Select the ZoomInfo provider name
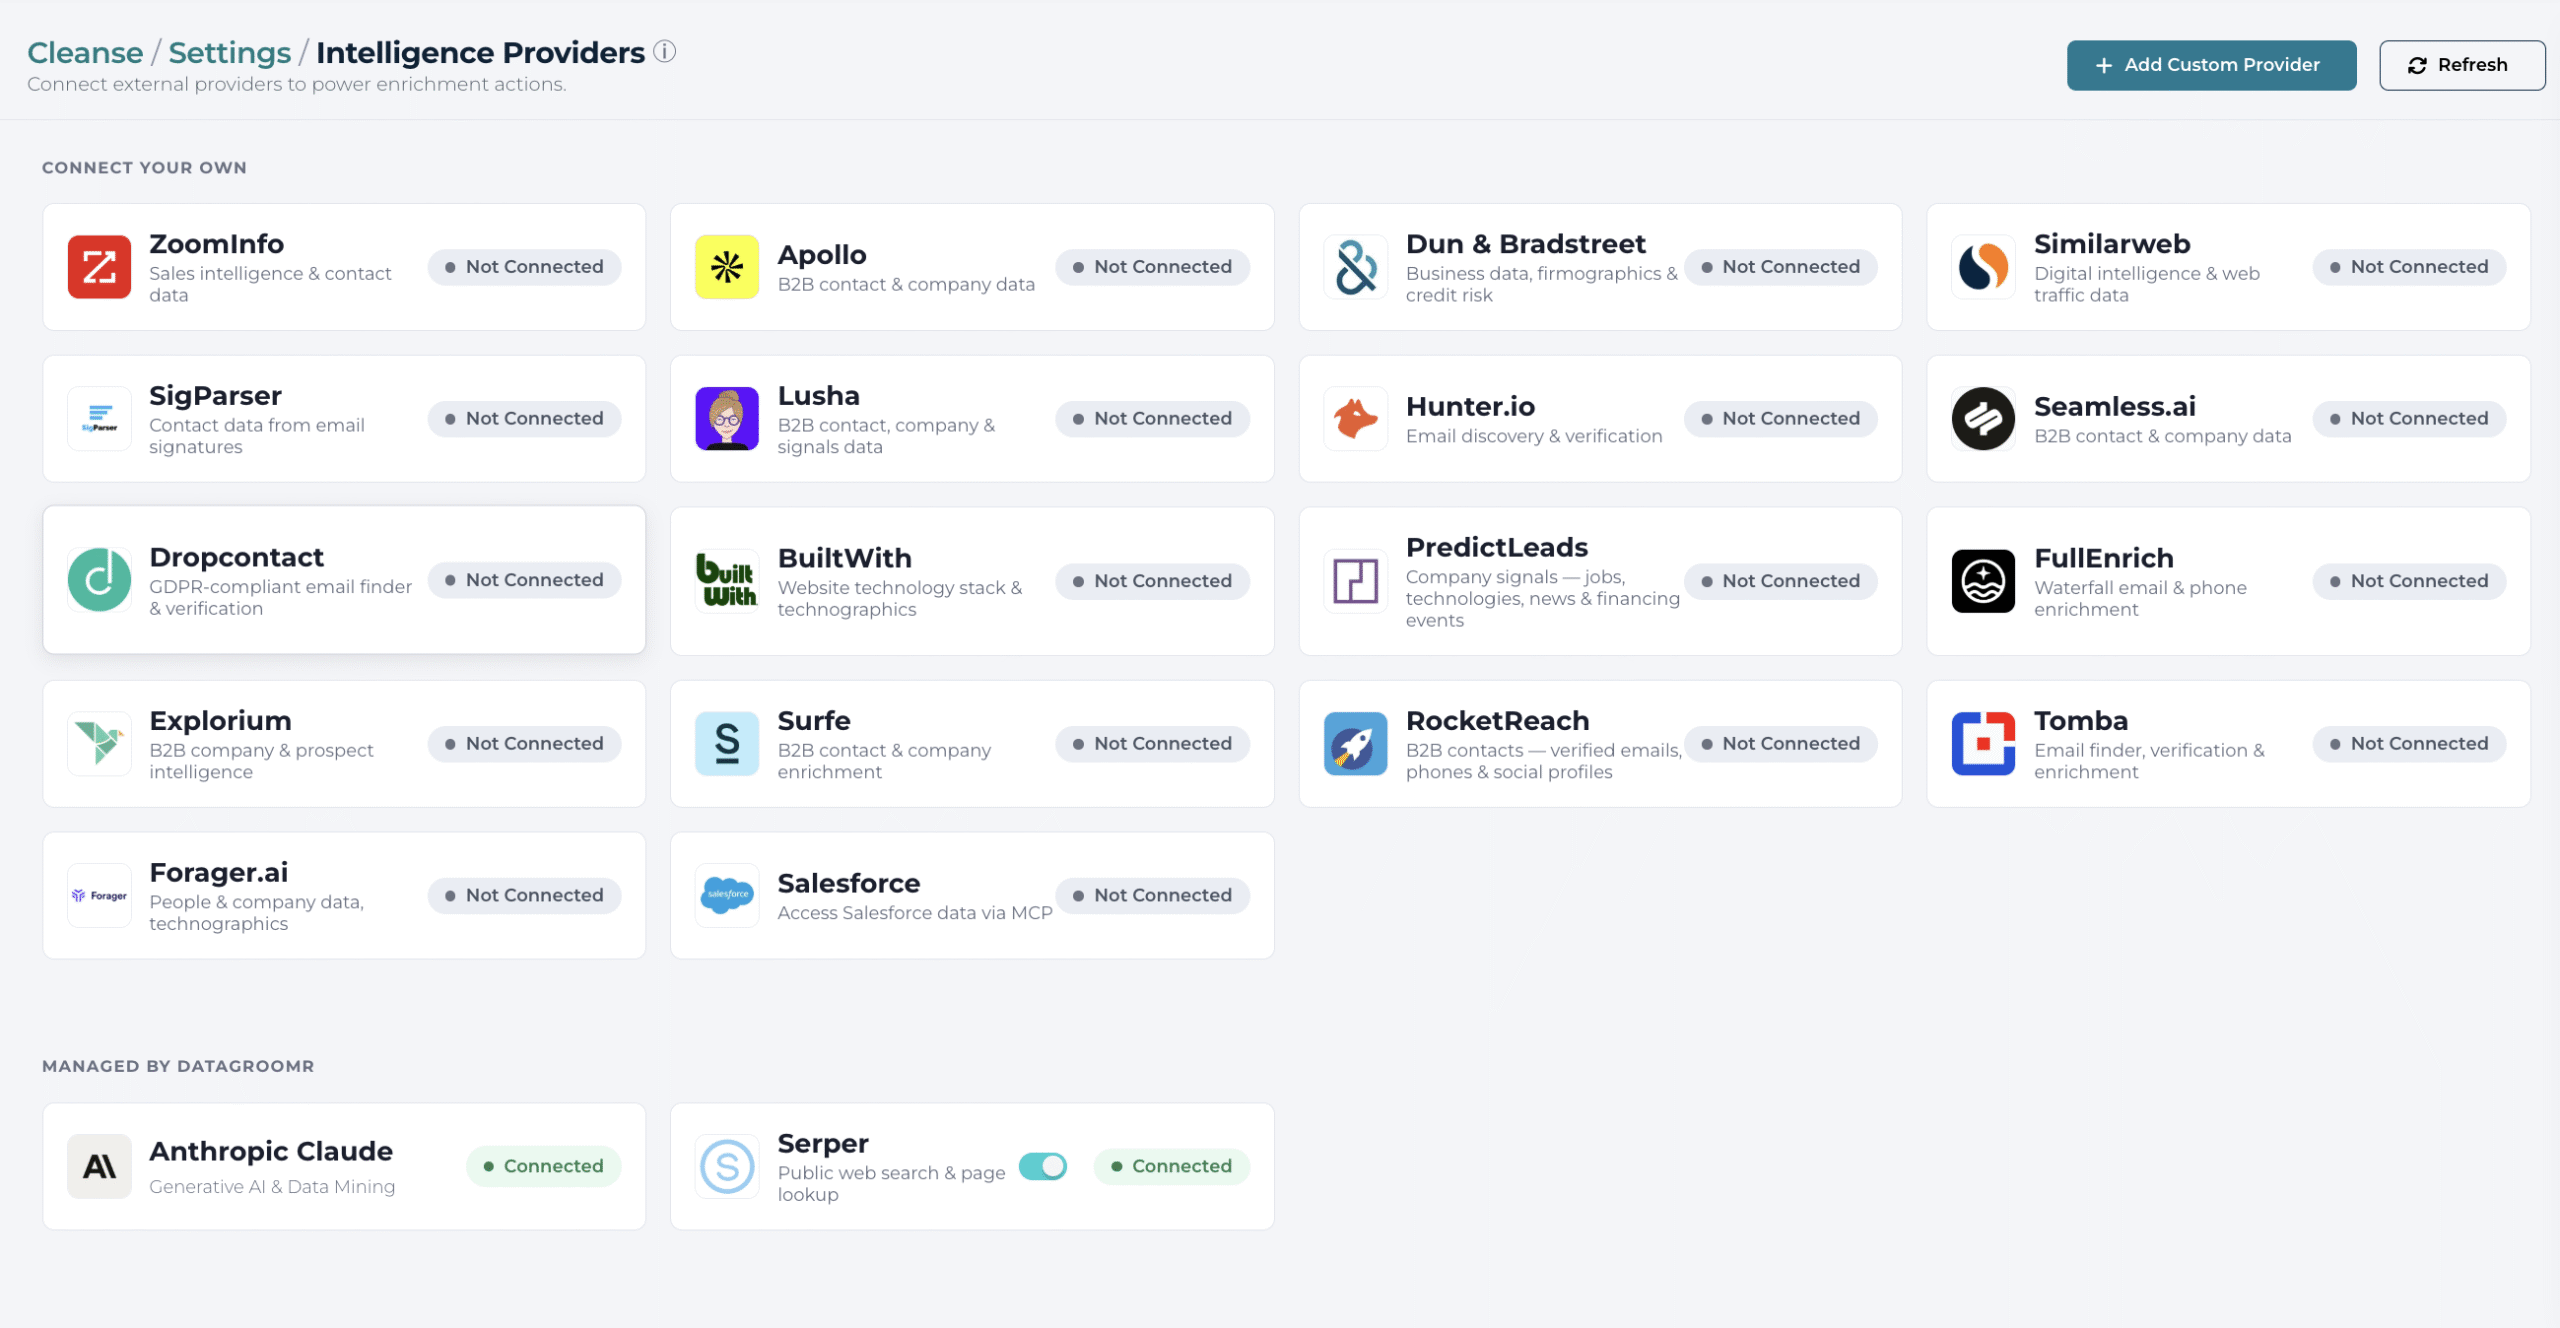 pyautogui.click(x=216, y=244)
